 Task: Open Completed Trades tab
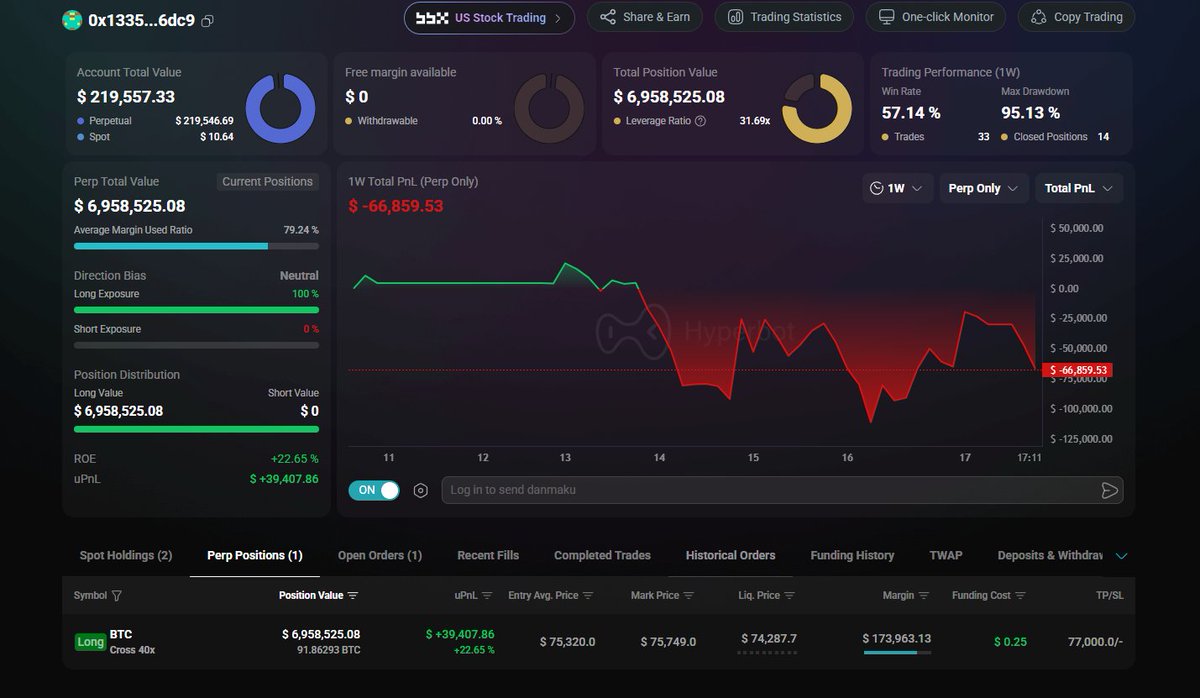602,555
